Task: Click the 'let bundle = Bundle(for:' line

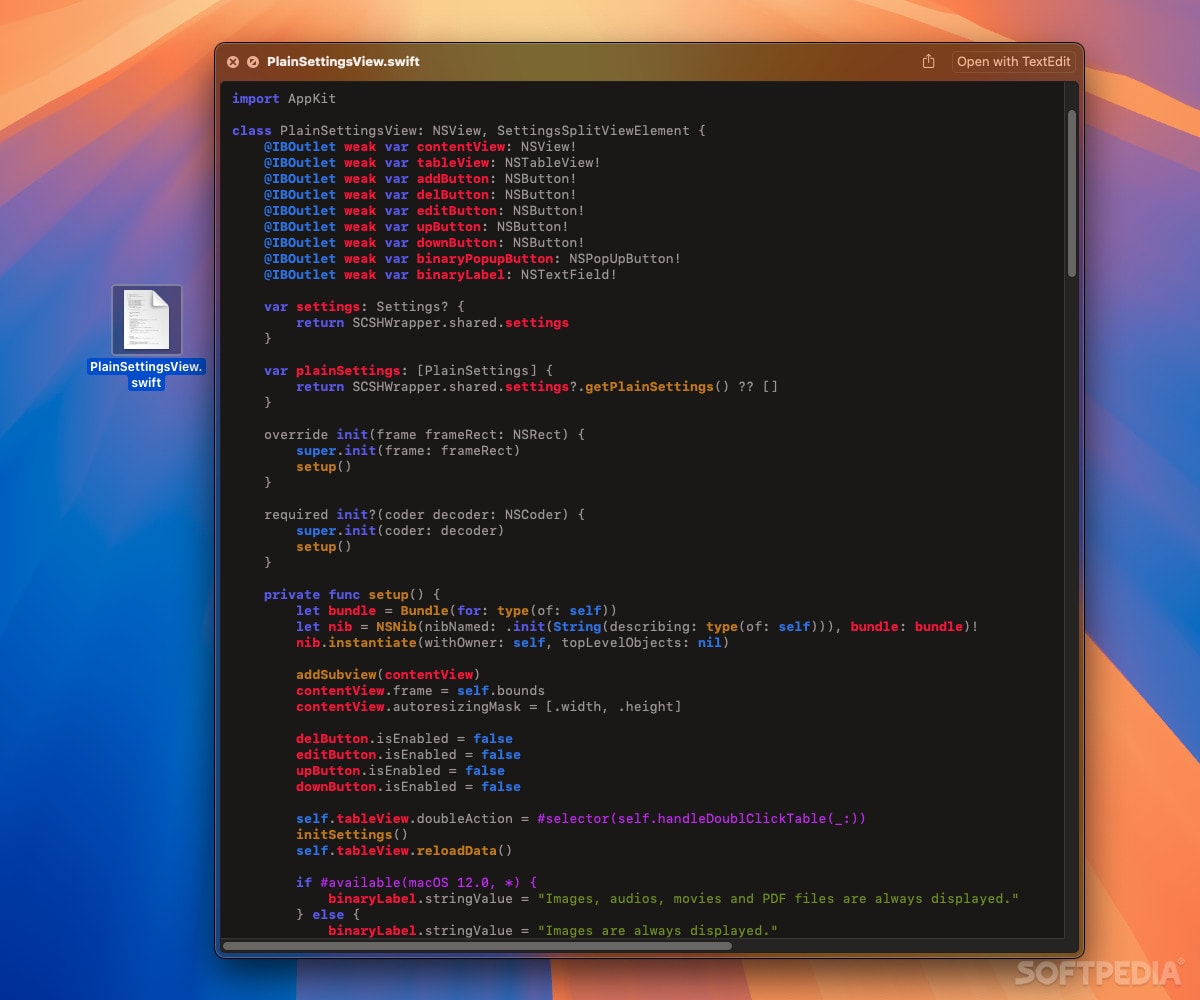Action: [456, 611]
